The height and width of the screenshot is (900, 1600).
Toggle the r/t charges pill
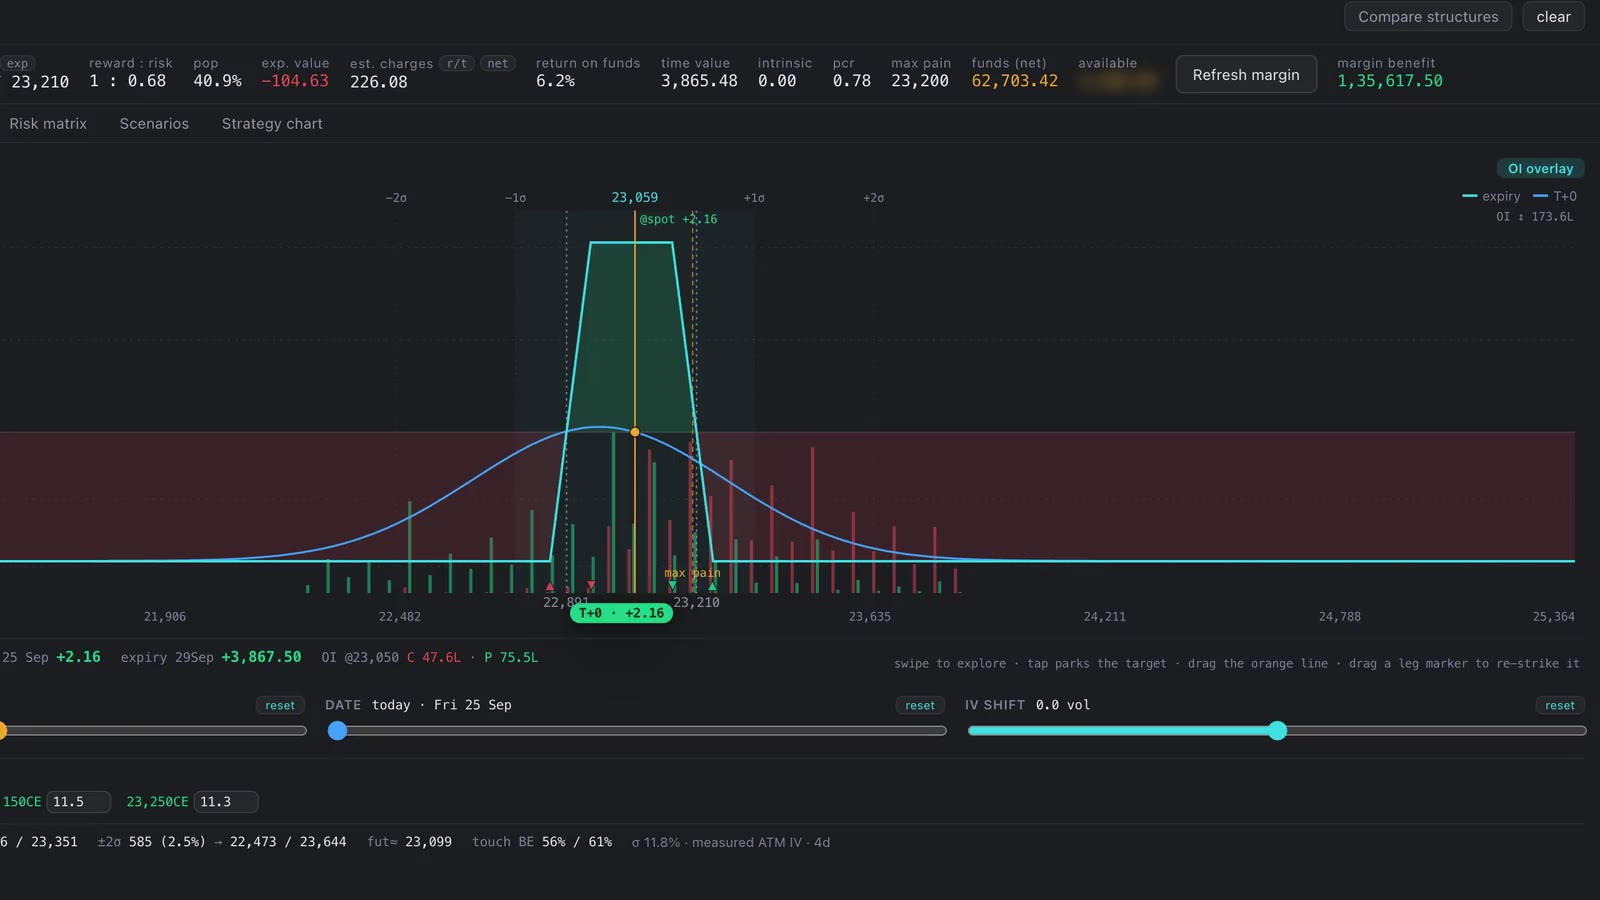(457, 63)
